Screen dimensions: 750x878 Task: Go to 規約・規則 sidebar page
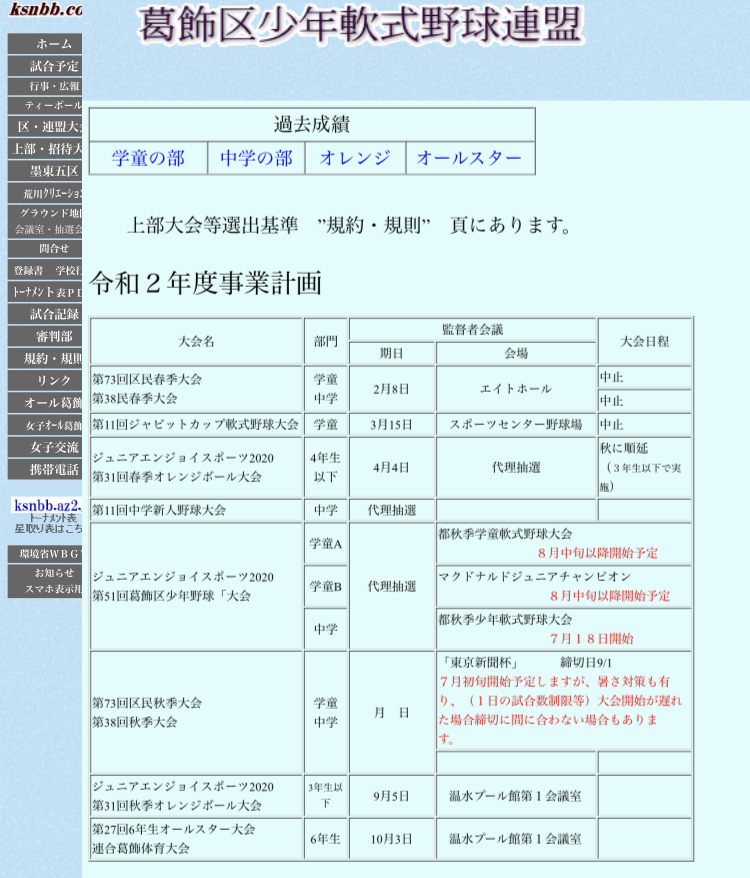45,358
